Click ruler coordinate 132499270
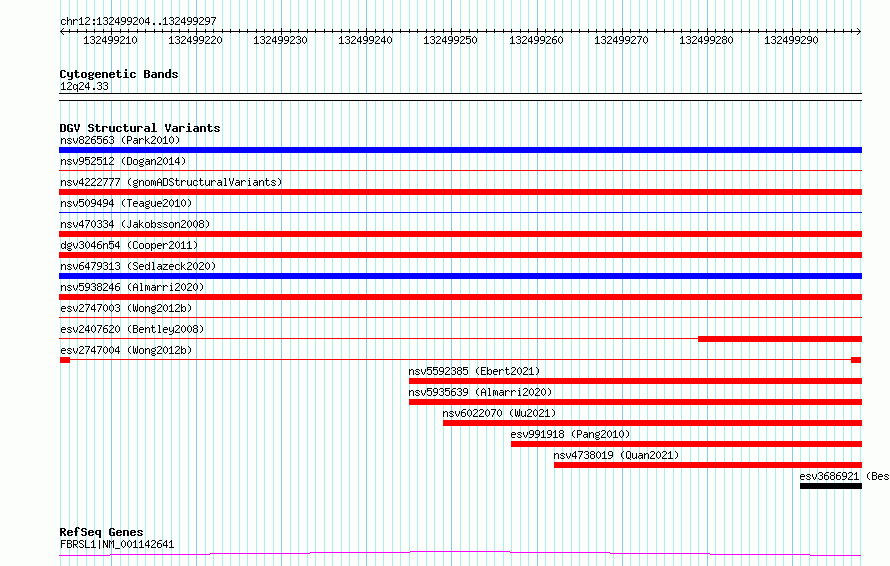 coord(621,40)
